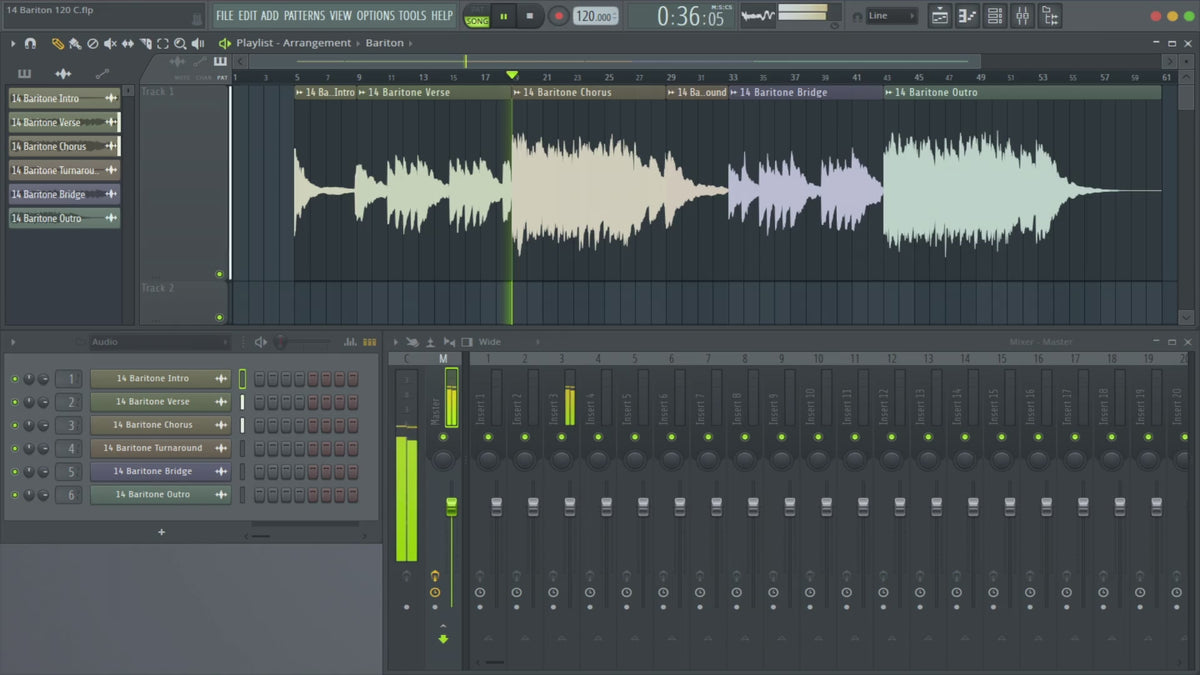The image size is (1200, 675).
Task: Switch to Song mode in the transport
Action: [477, 21]
